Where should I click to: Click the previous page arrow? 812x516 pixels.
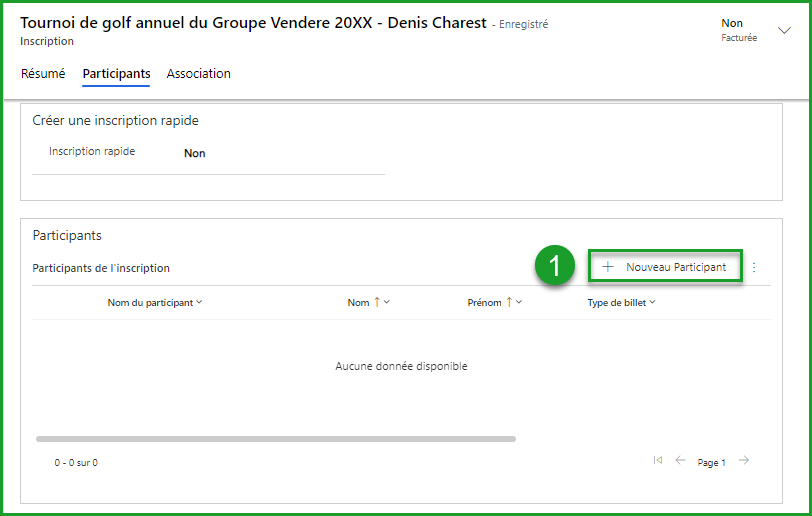coord(680,461)
